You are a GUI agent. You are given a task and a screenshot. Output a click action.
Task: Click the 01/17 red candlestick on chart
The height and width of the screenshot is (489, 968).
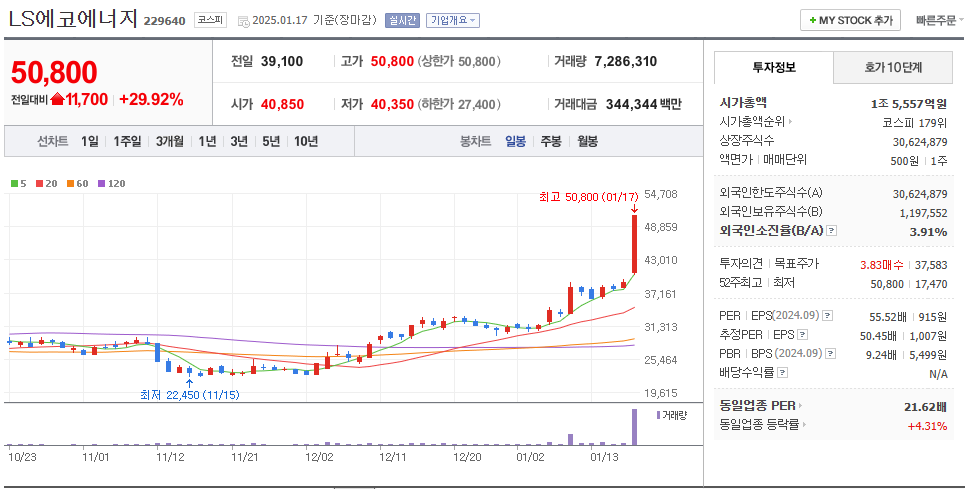point(634,243)
